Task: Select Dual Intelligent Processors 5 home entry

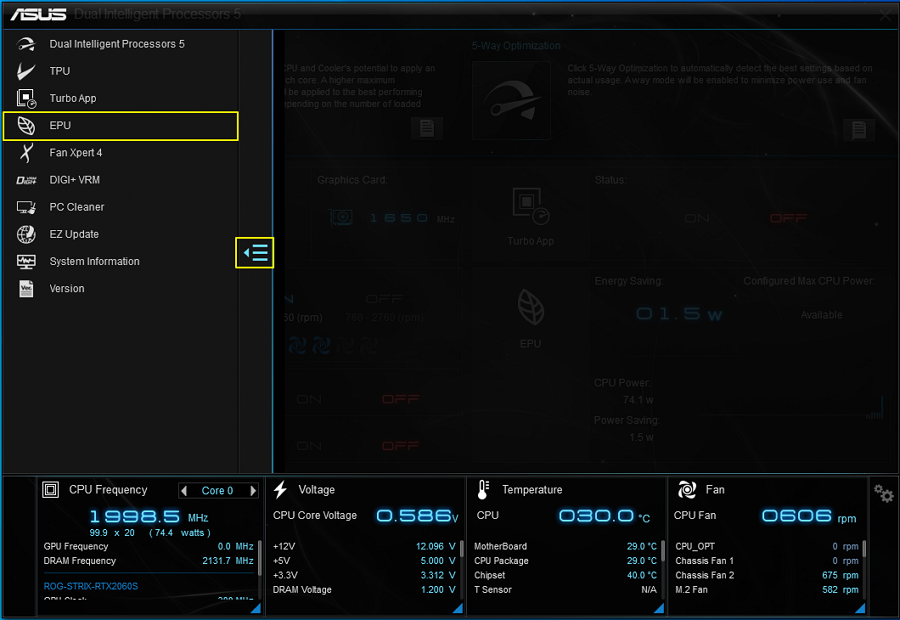Action: click(x=117, y=44)
